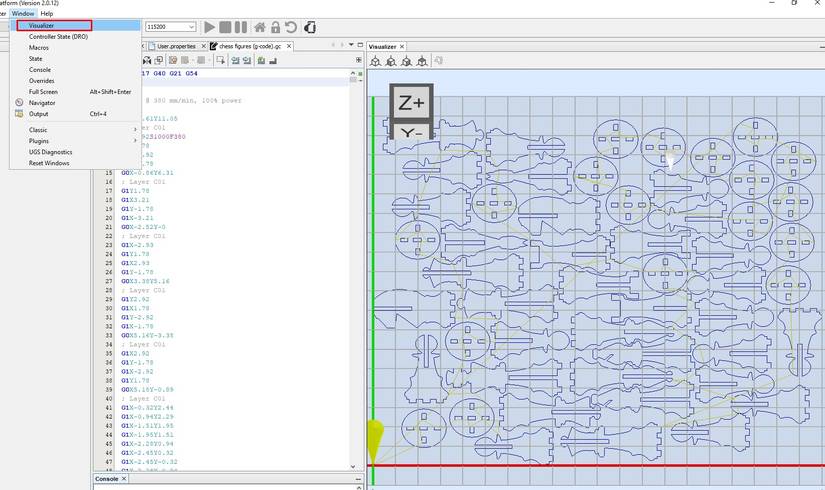The width and height of the screenshot is (825, 490).
Task: Choose Macros in the Window menu
Action: (x=39, y=47)
